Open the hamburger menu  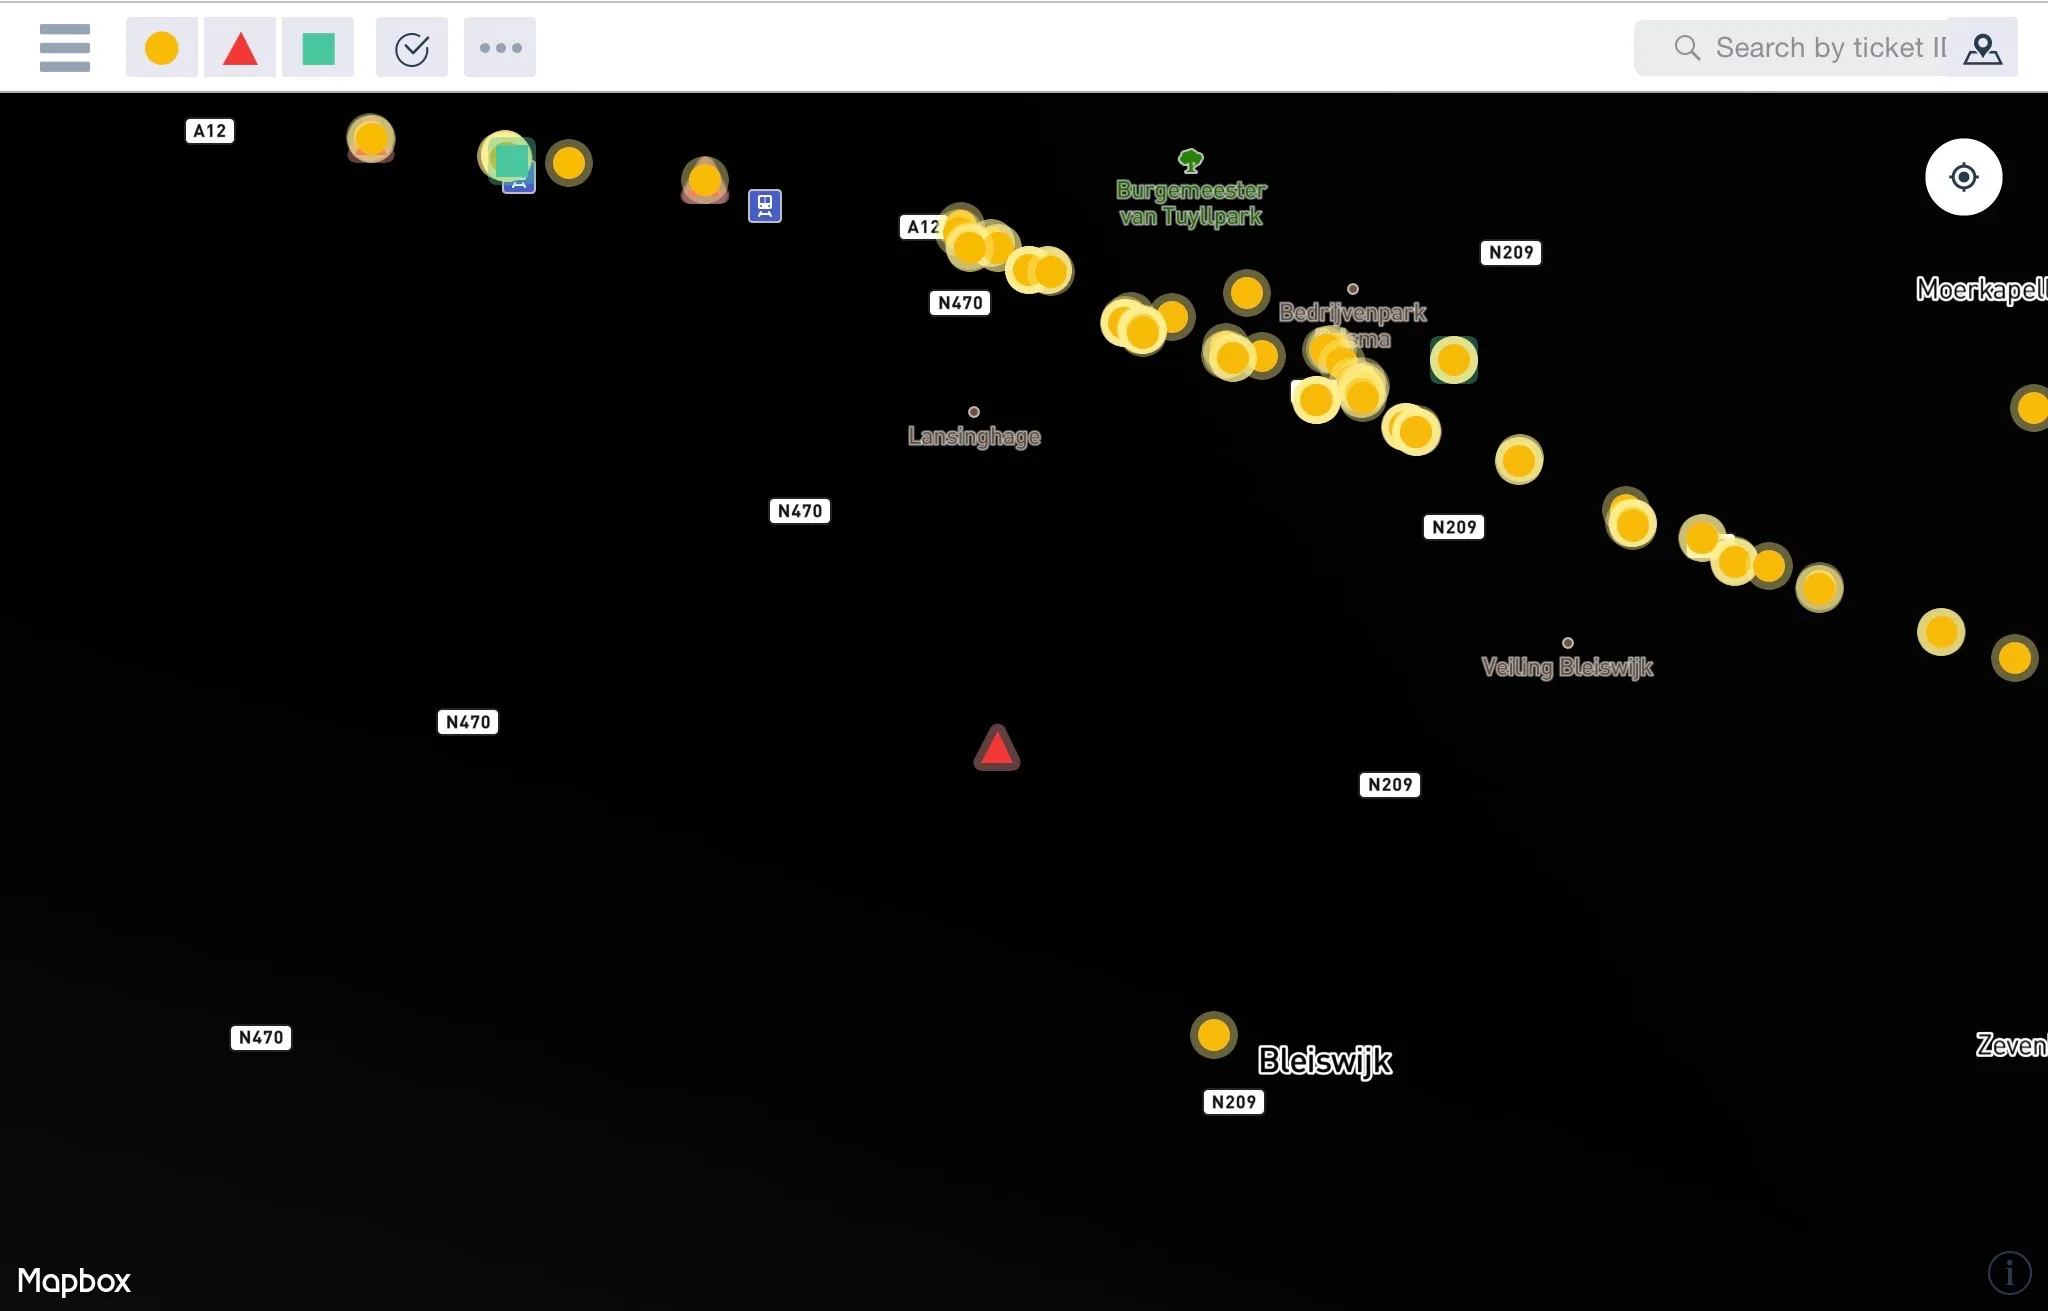(65, 47)
